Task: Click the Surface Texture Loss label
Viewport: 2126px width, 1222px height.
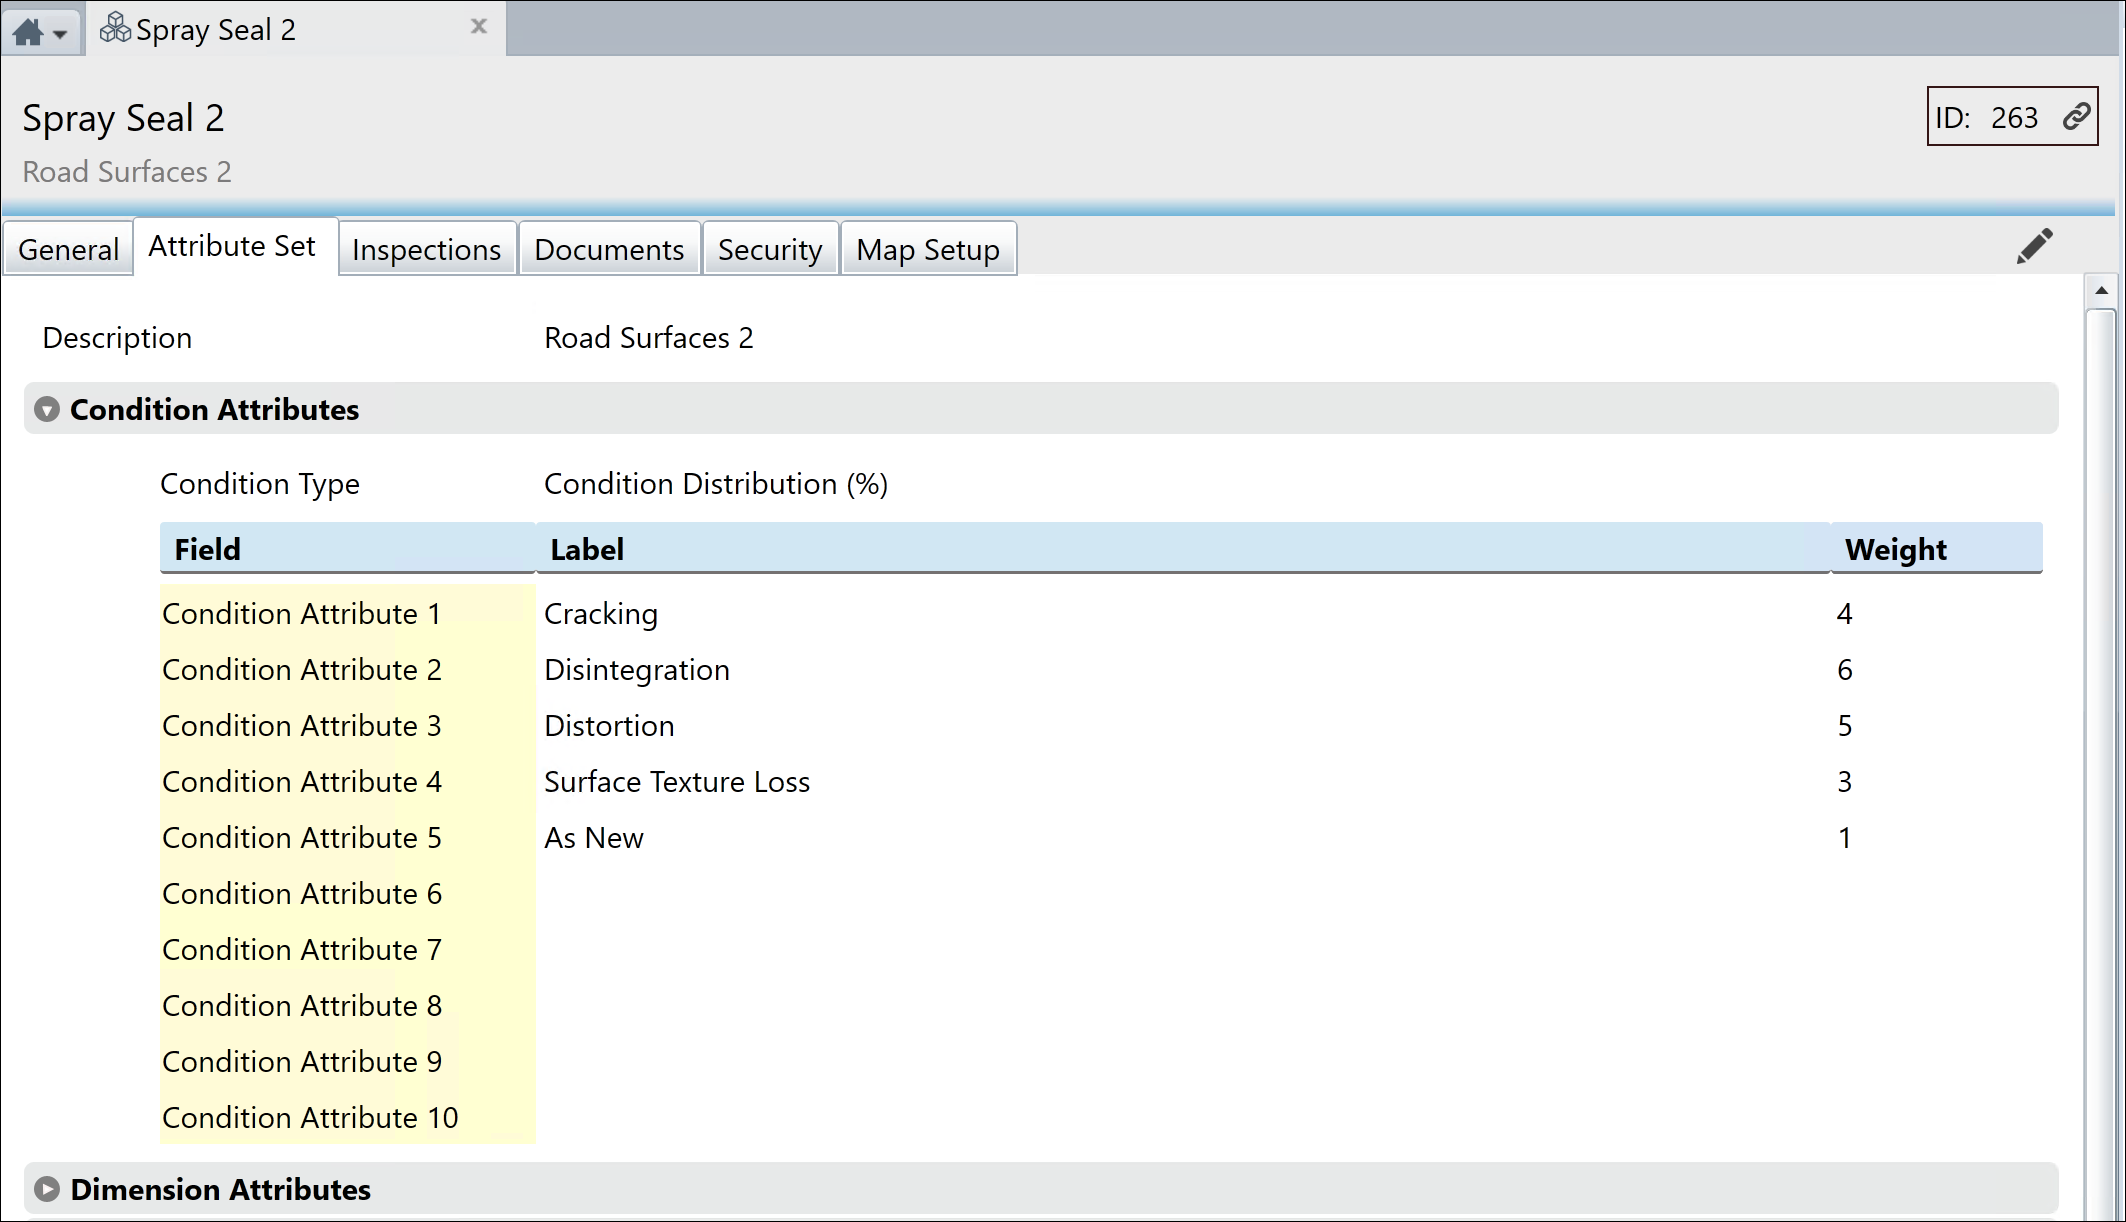Action: pyautogui.click(x=677, y=781)
